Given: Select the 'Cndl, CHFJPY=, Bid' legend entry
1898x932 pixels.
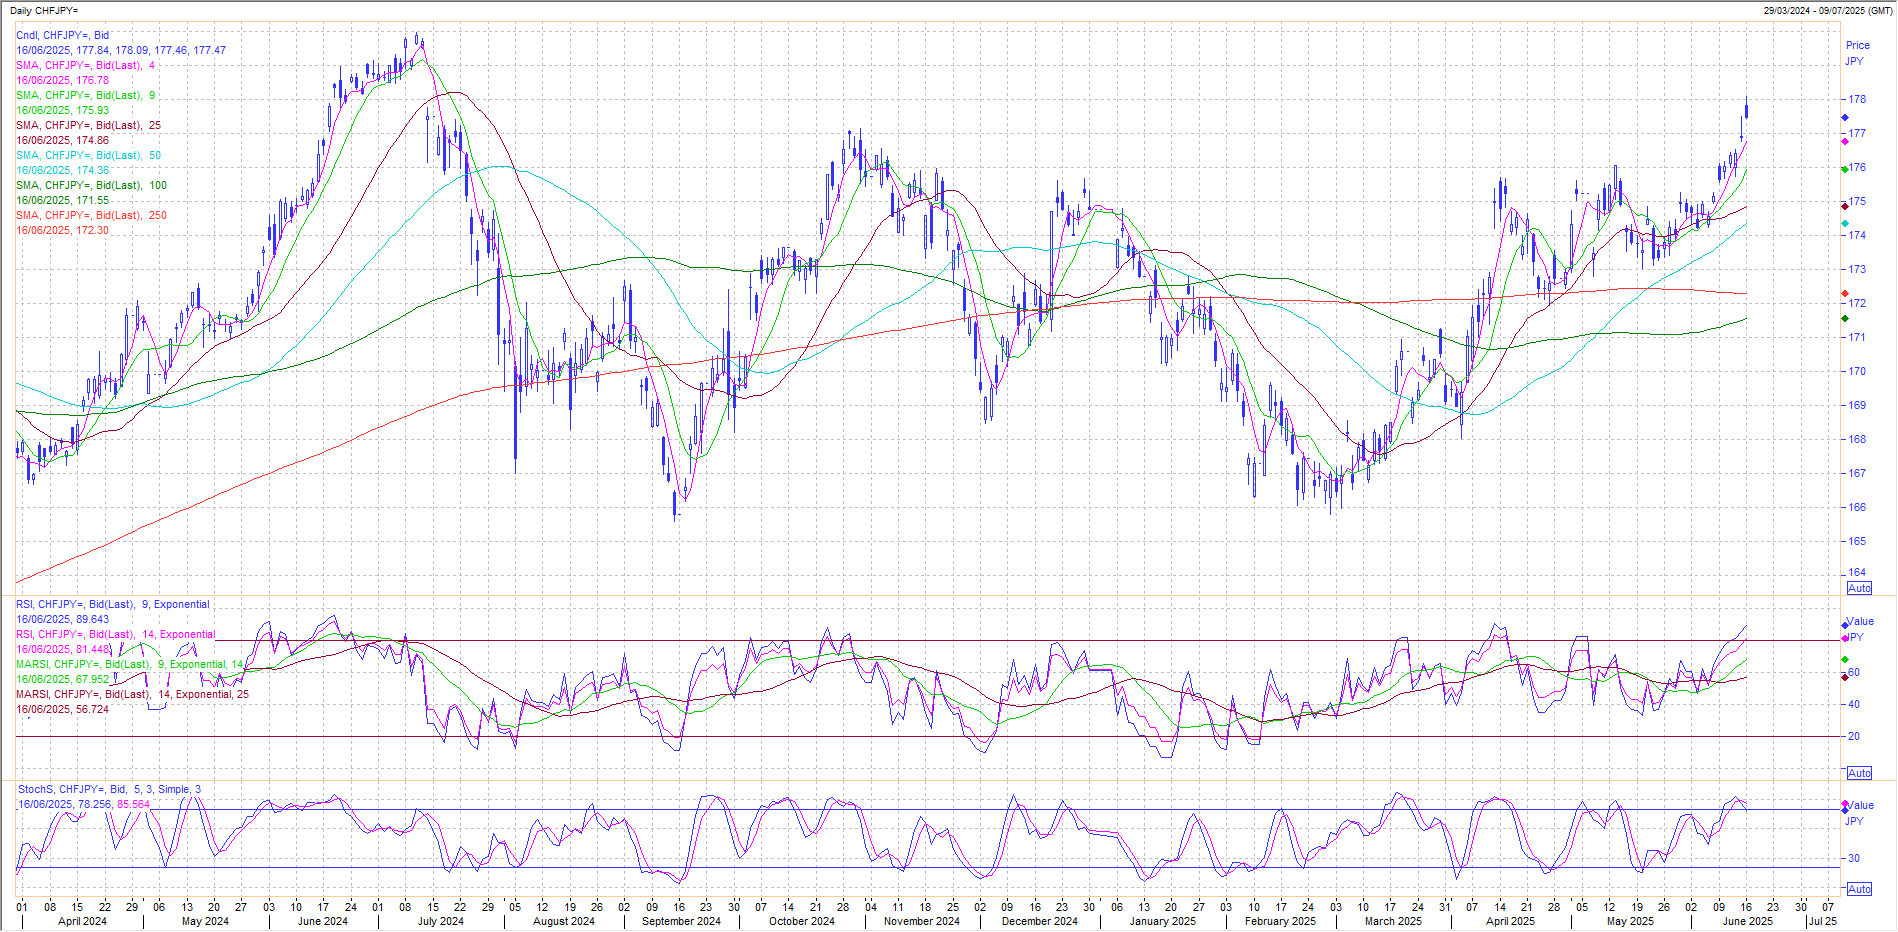Looking at the screenshot, I should [62, 35].
